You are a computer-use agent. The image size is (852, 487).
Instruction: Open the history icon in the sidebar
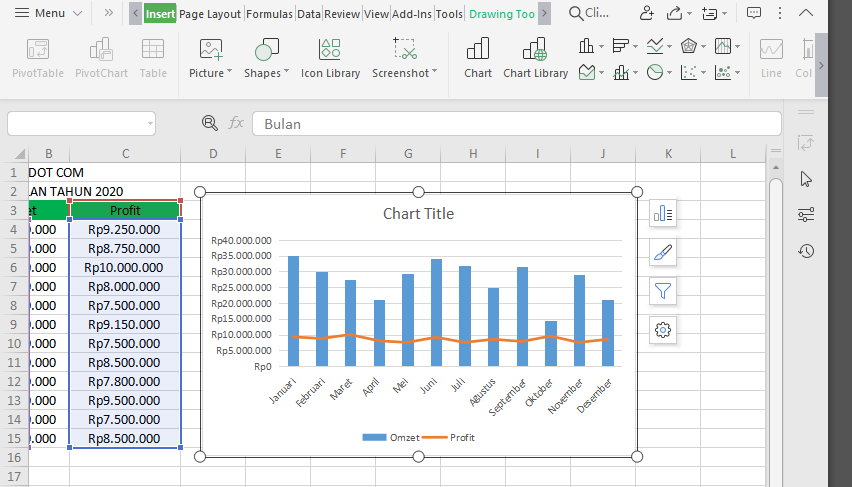click(x=806, y=251)
